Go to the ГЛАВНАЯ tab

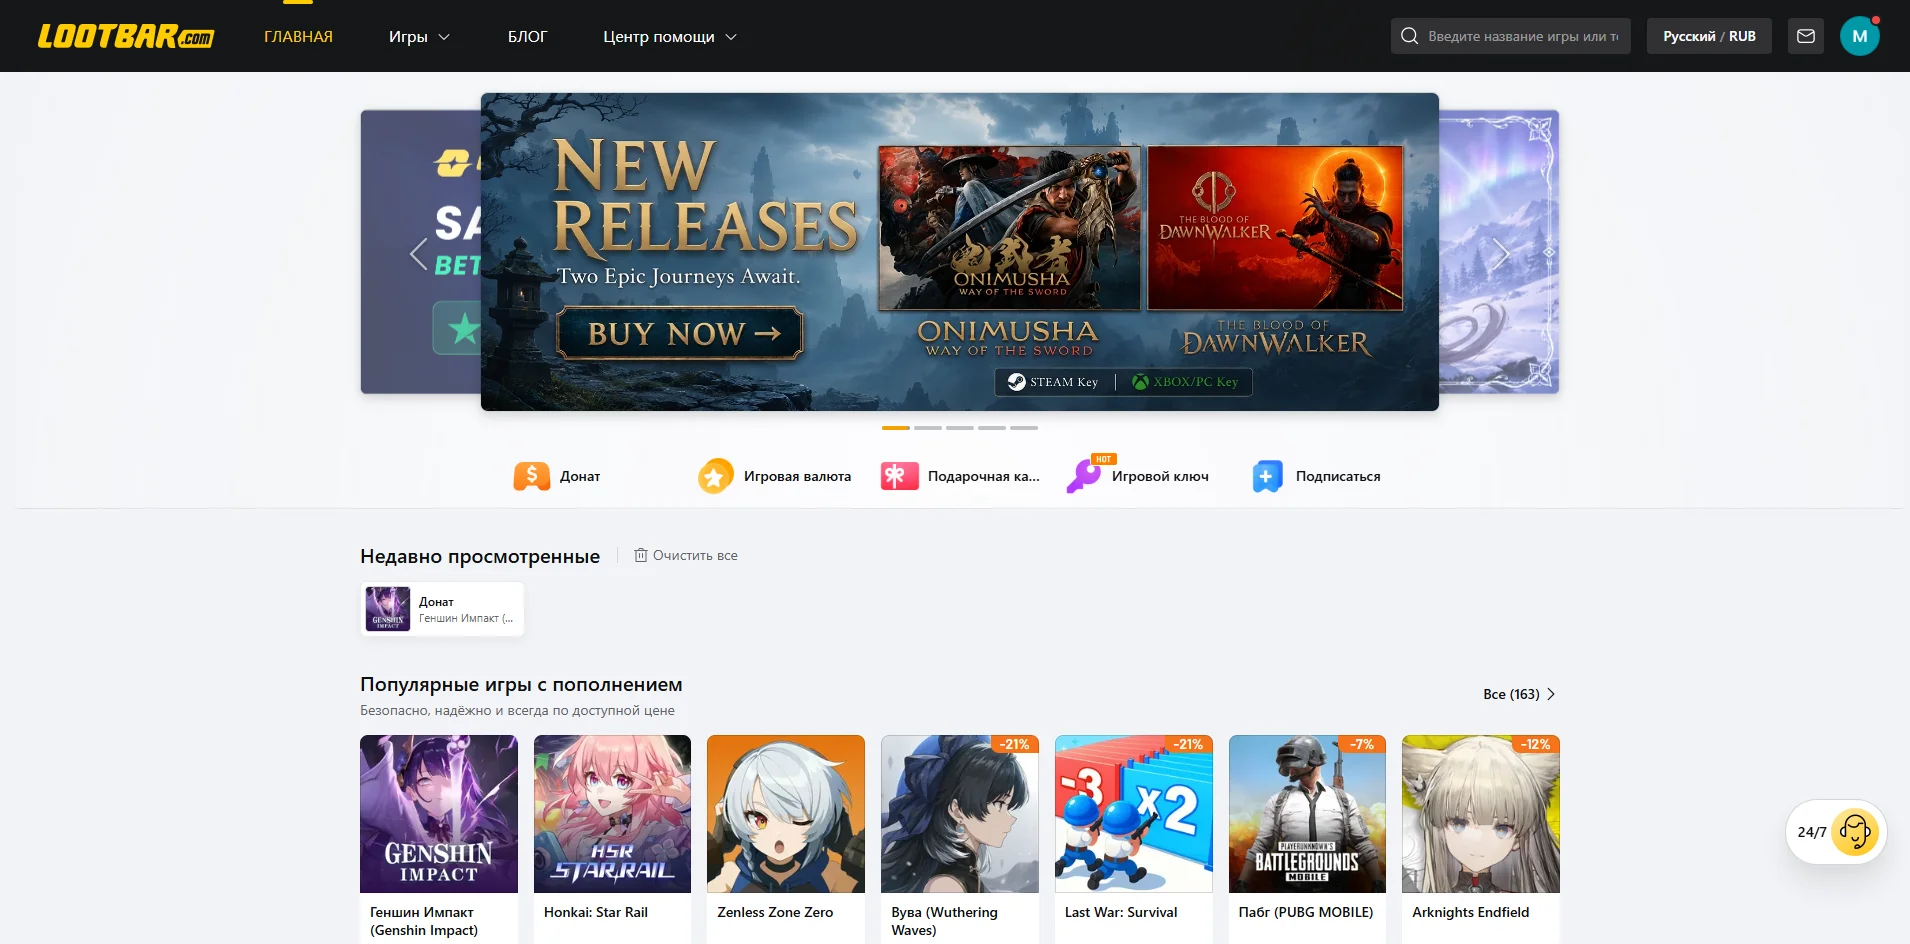click(x=298, y=37)
